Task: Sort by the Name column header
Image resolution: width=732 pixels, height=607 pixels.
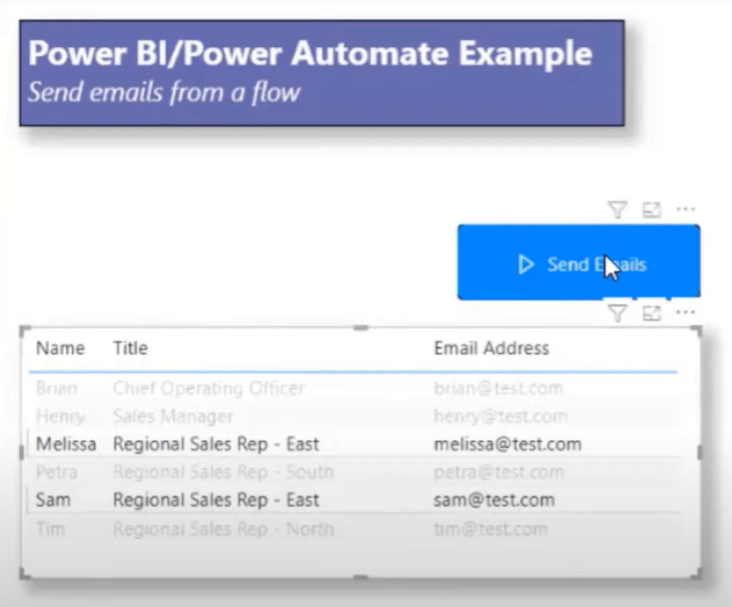Action: coord(60,348)
